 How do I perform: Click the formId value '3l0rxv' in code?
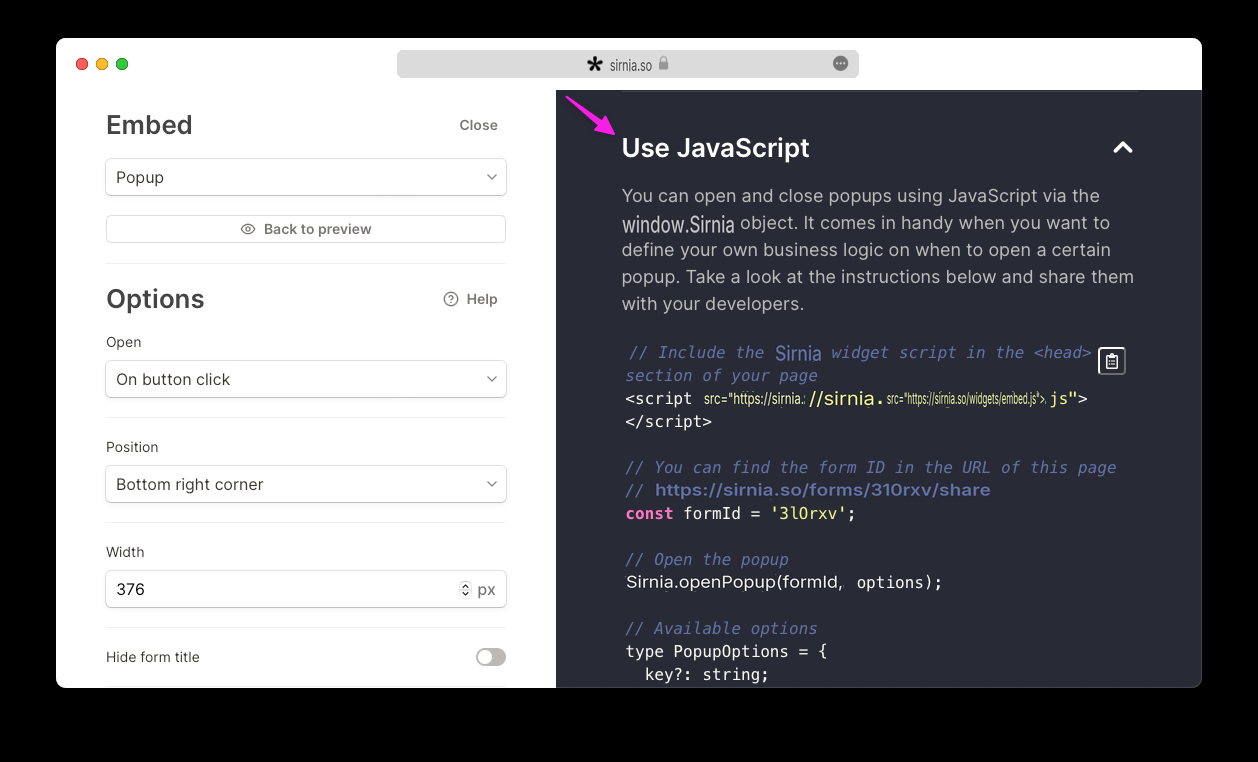pos(809,514)
